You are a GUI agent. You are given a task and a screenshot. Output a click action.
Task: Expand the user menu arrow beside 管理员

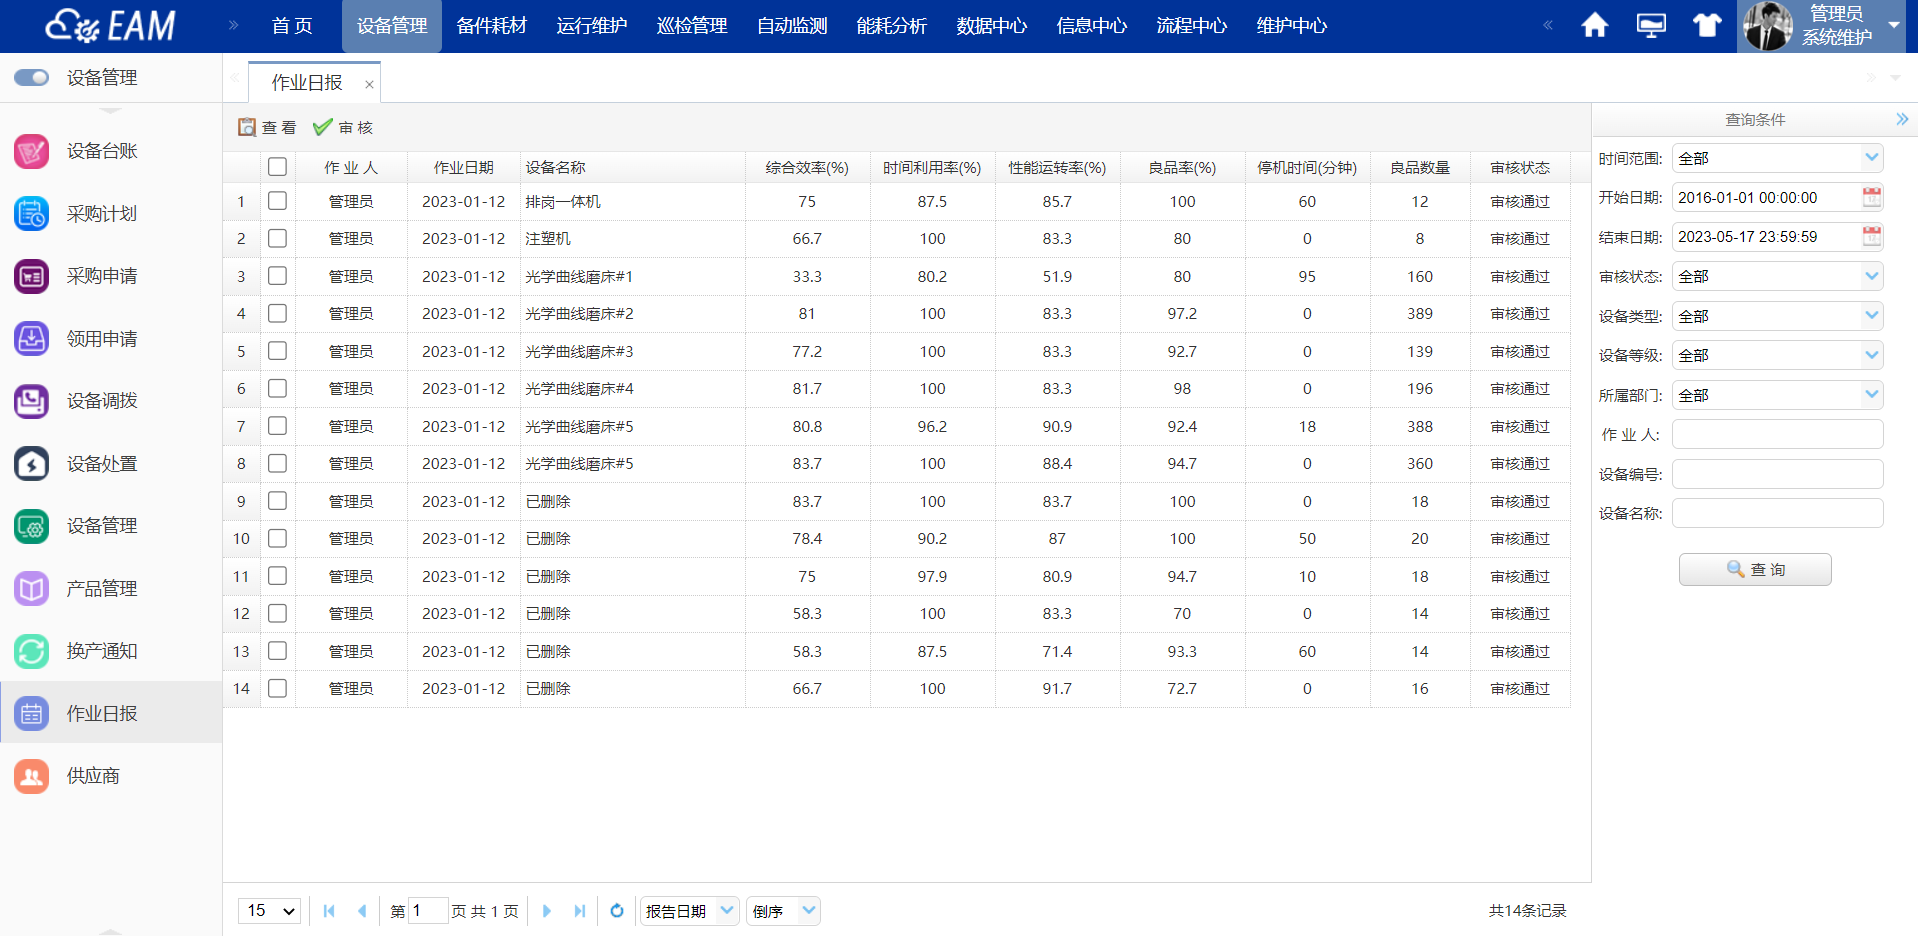[1894, 25]
